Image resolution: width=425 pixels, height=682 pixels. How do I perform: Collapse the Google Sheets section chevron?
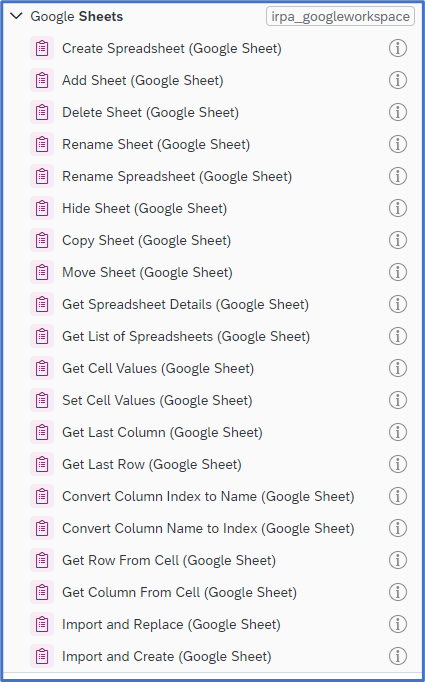point(16,17)
